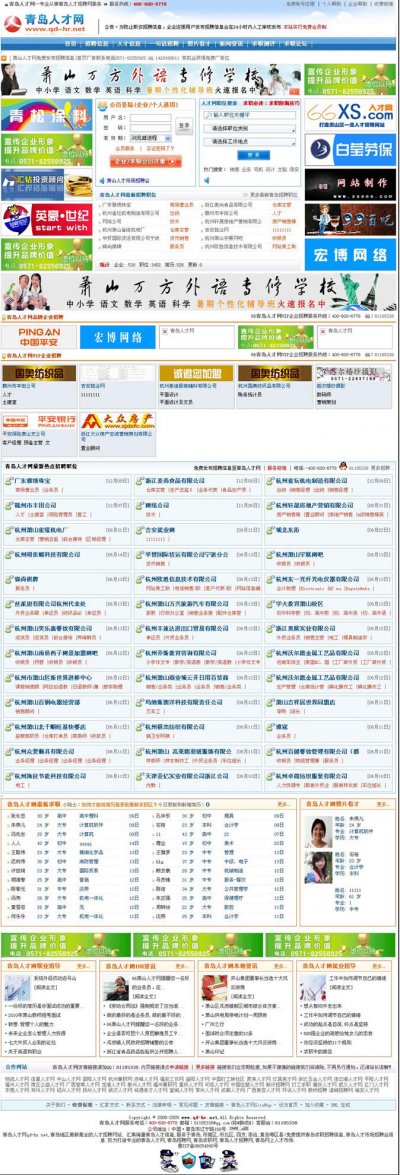This screenshot has height=1175, width=400.
Task: Click 个人帮助 link in the top bar
Action: click(x=331, y=4)
